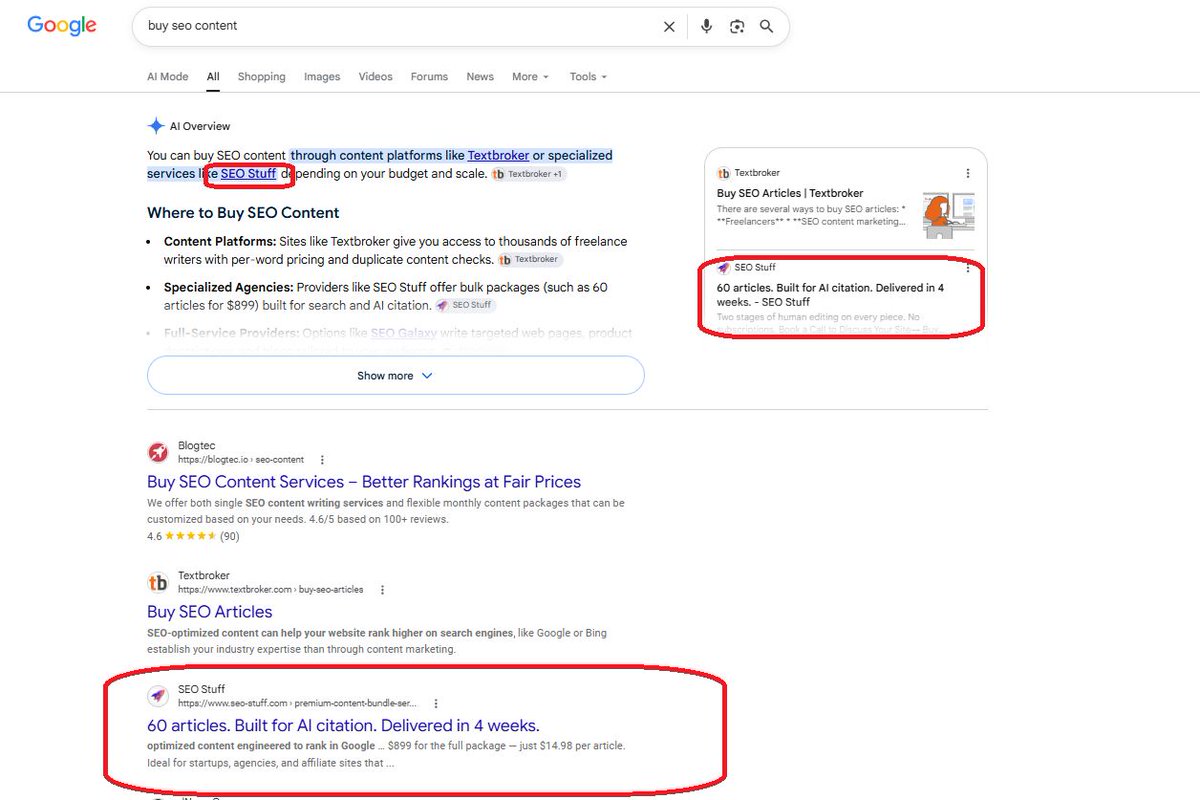The width and height of the screenshot is (1200, 800).
Task: Click the Textbroker card illustration thumbnail
Action: 948,214
